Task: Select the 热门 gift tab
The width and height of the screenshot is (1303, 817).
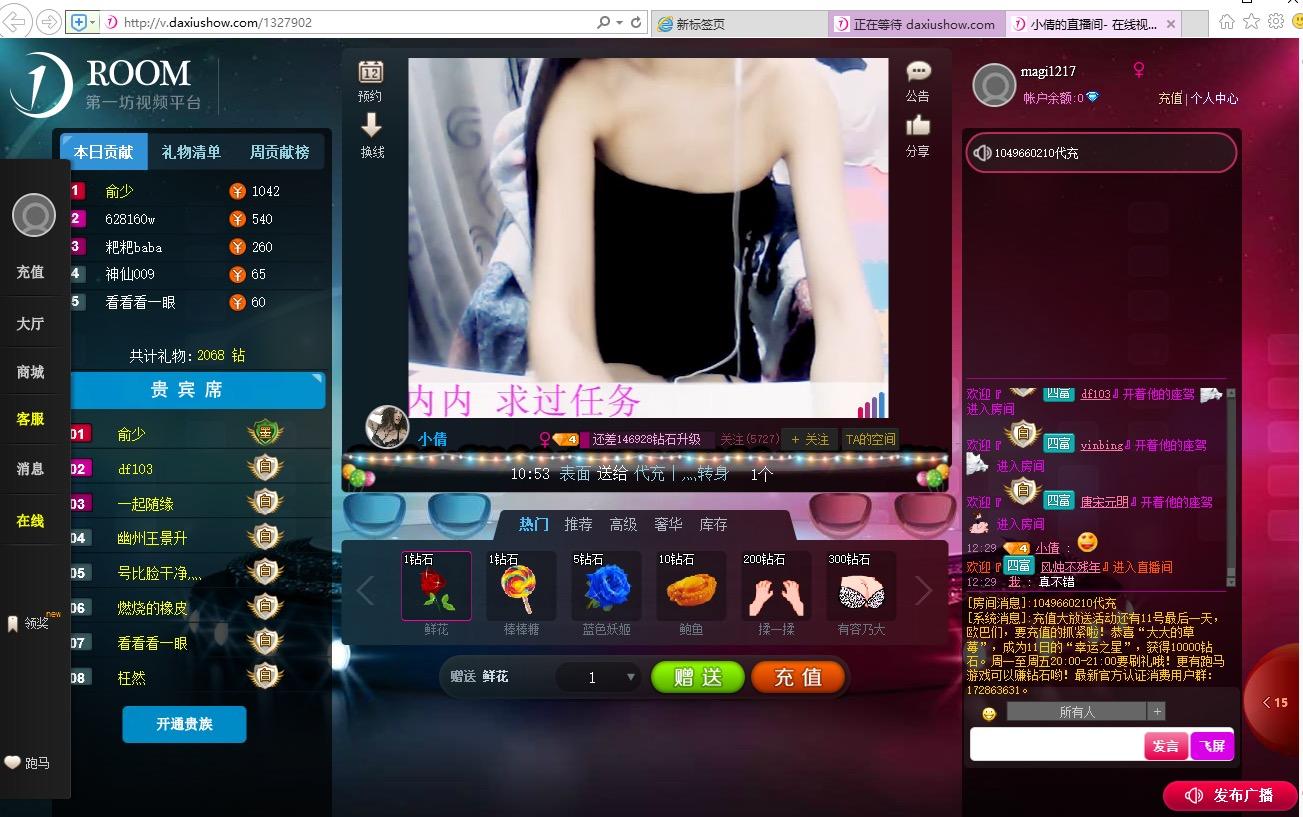Action: 534,524
